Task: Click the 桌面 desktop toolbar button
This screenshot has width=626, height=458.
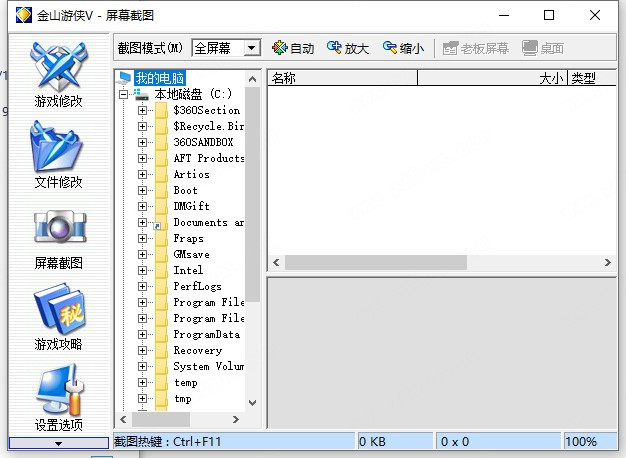Action: pos(543,48)
